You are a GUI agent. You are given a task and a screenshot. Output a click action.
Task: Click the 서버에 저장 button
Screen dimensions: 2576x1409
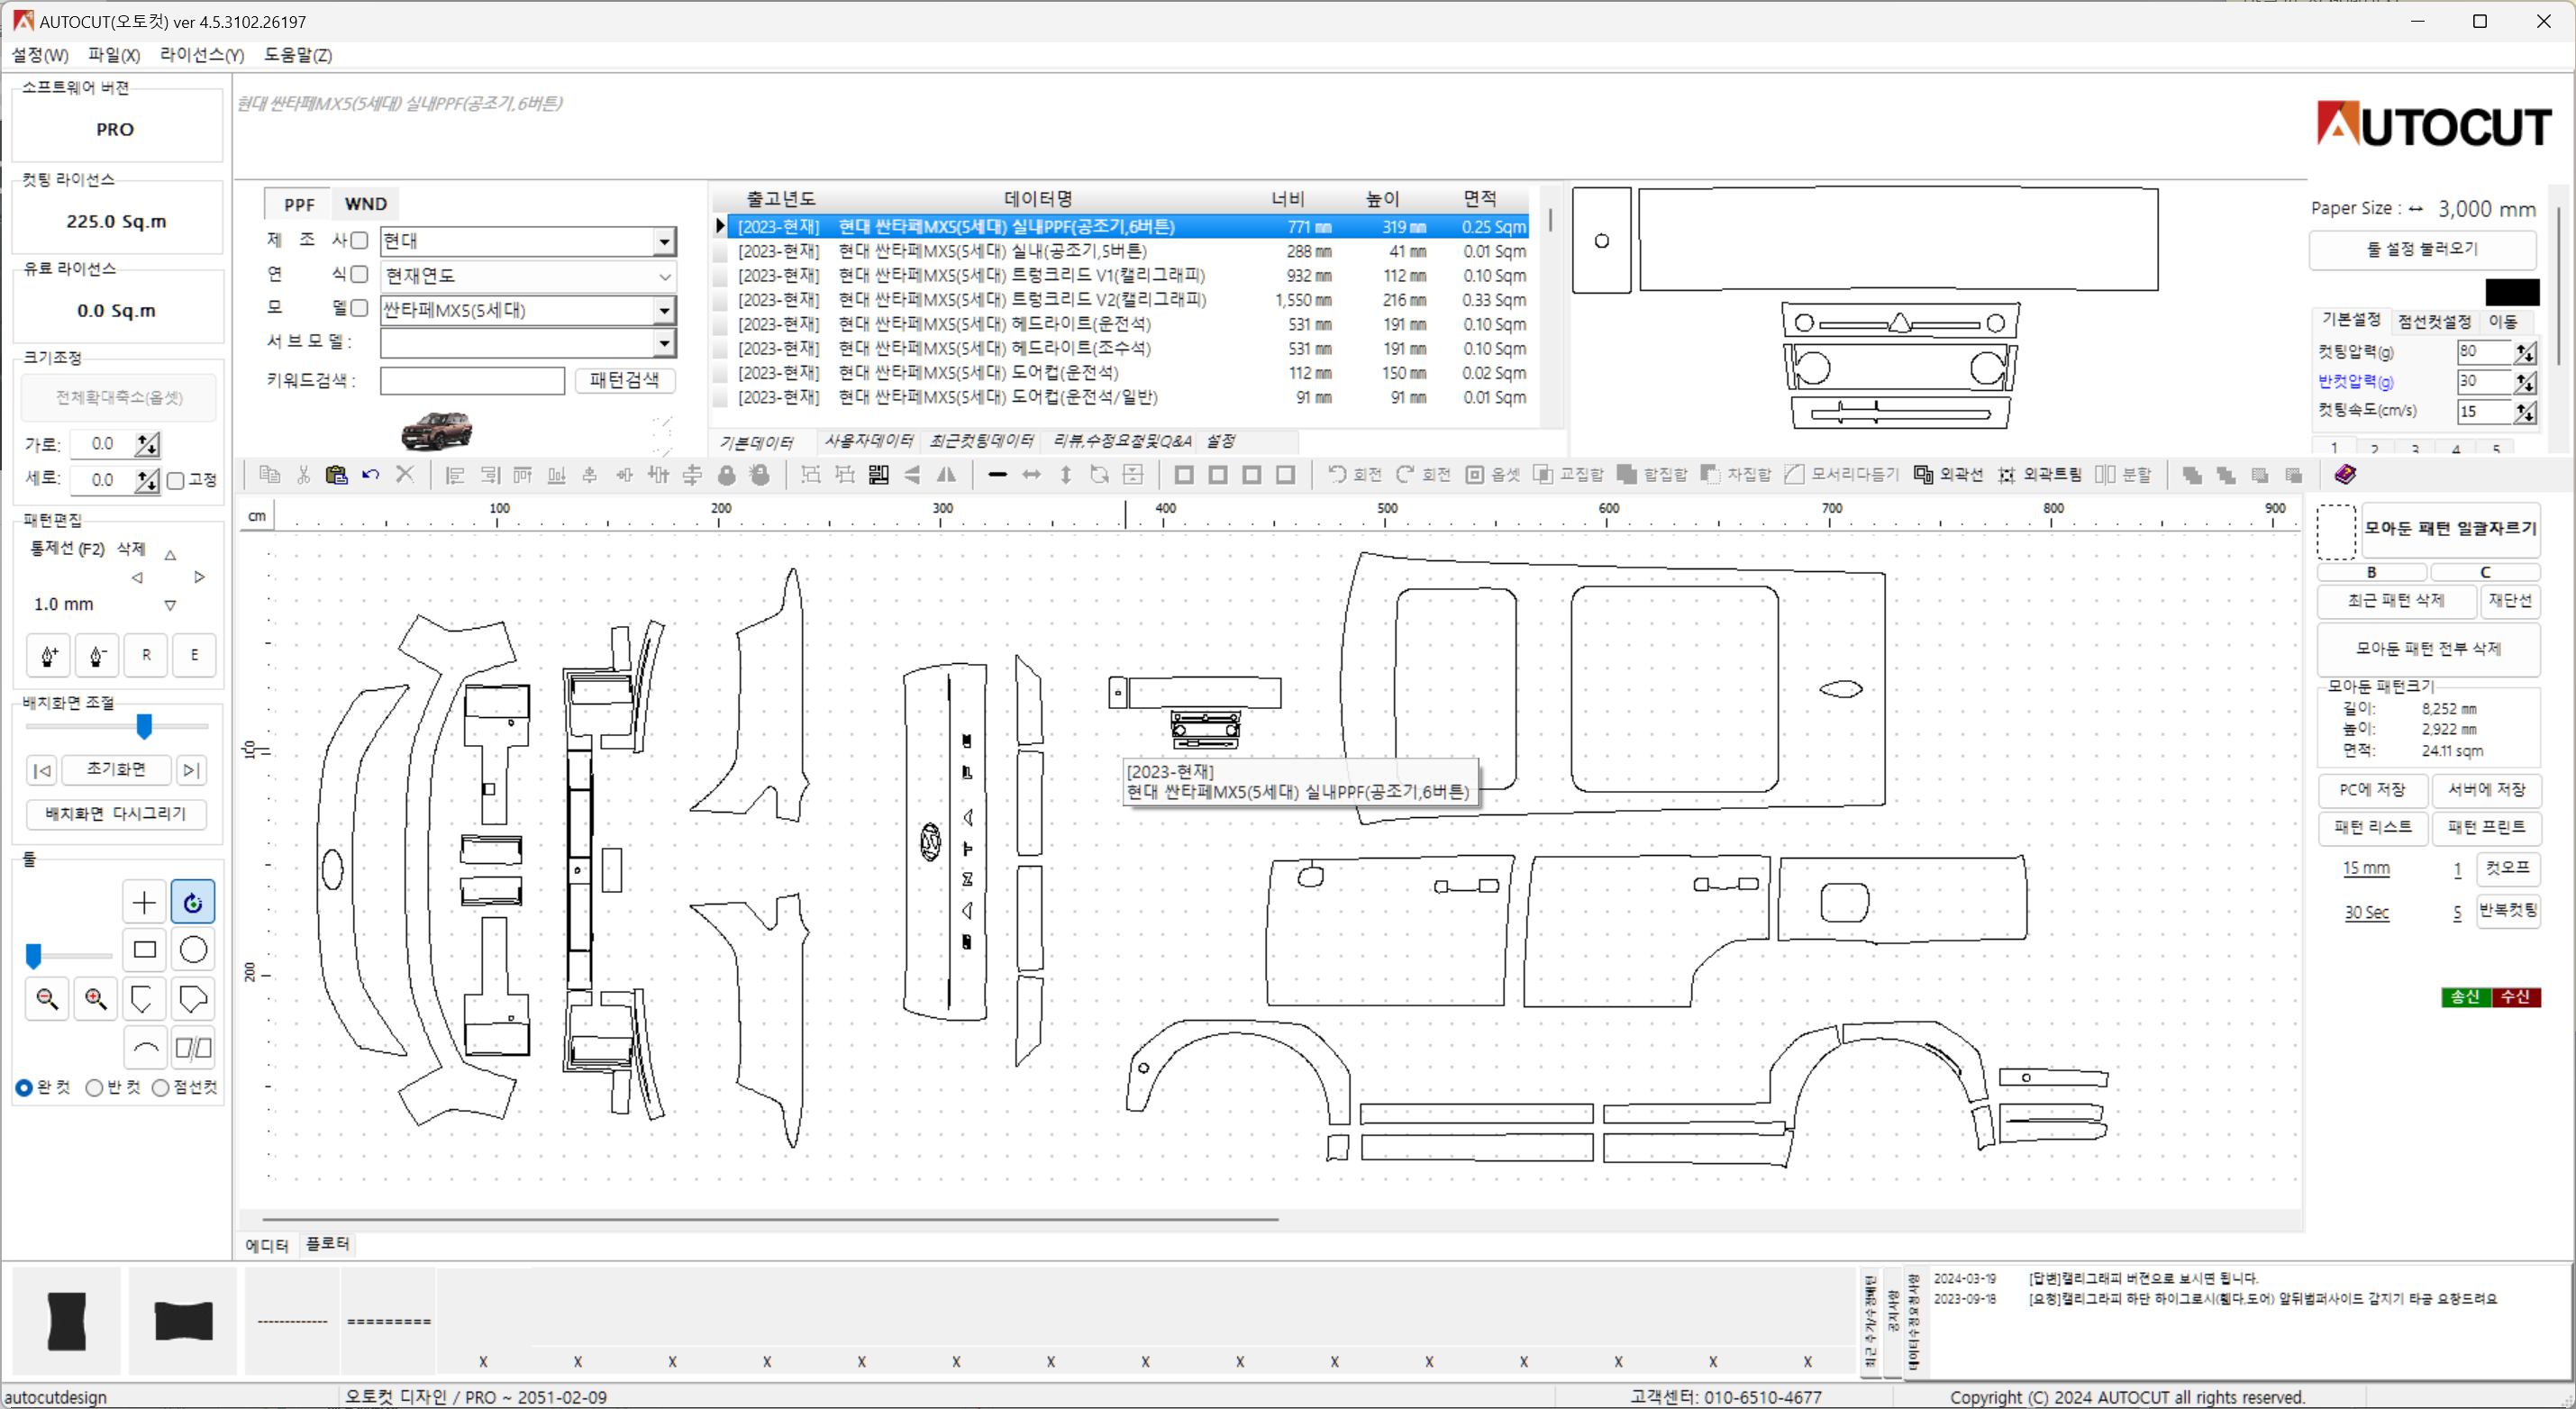(2486, 790)
